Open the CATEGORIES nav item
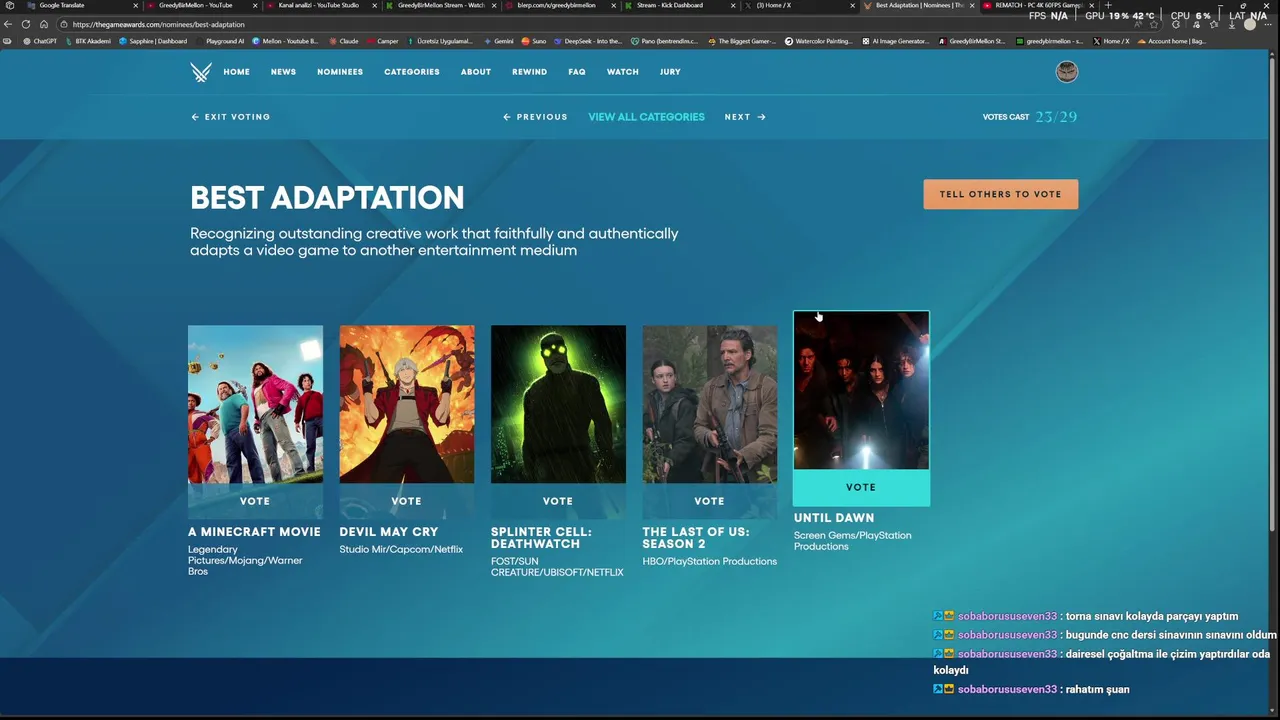1280x720 pixels. 412,72
